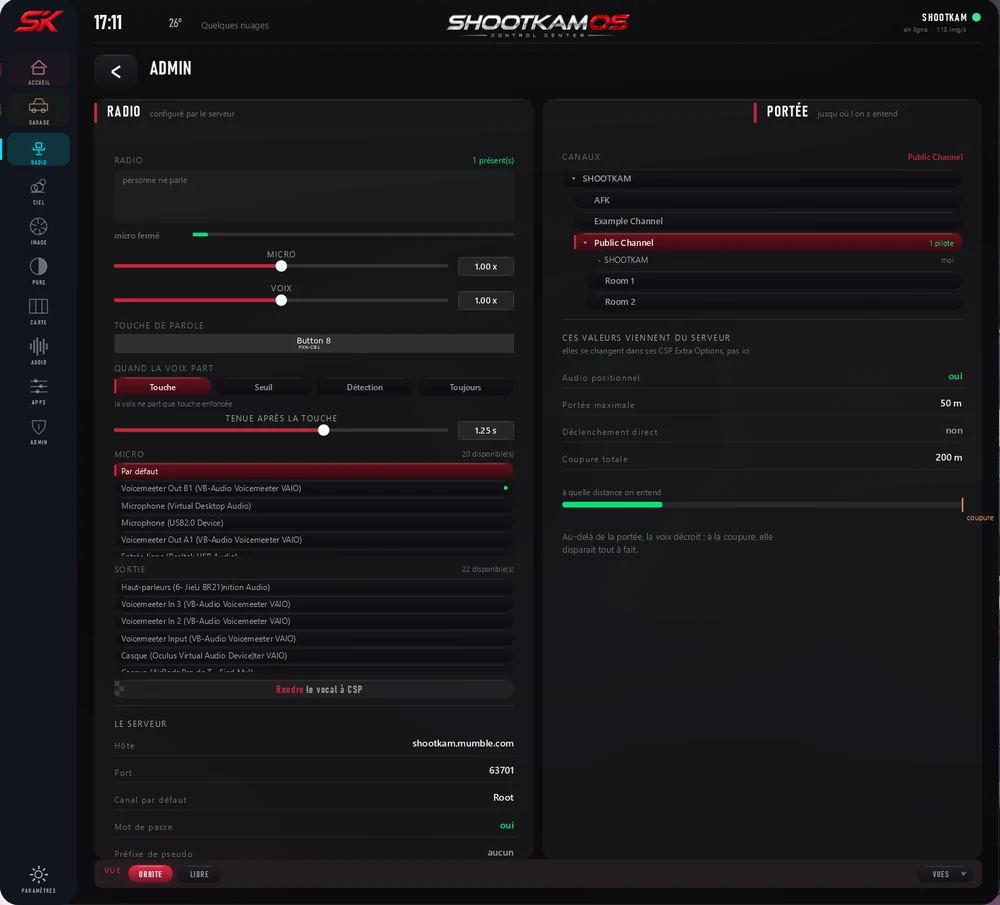Screen dimensions: 1000x905
Task: Select the AFK channel
Action: click(x=767, y=200)
